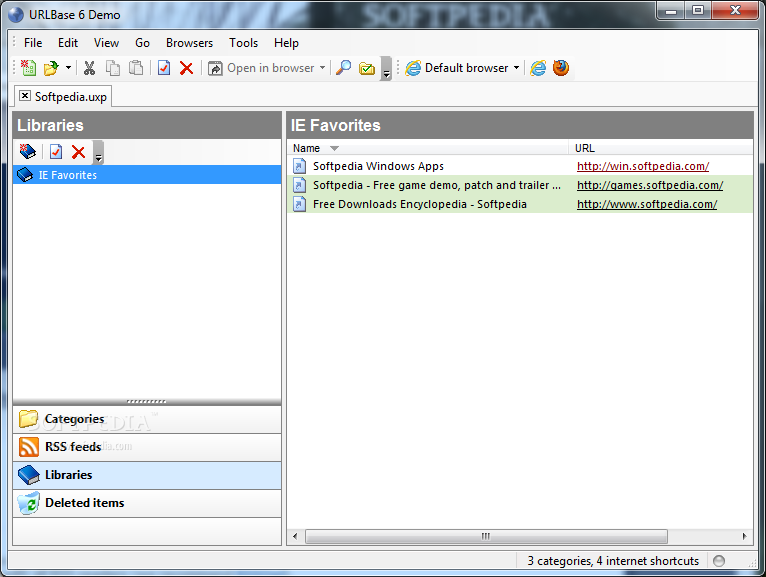Image resolution: width=766 pixels, height=577 pixels.
Task: Open the Libraries toolbar overflow options
Action: (98, 152)
